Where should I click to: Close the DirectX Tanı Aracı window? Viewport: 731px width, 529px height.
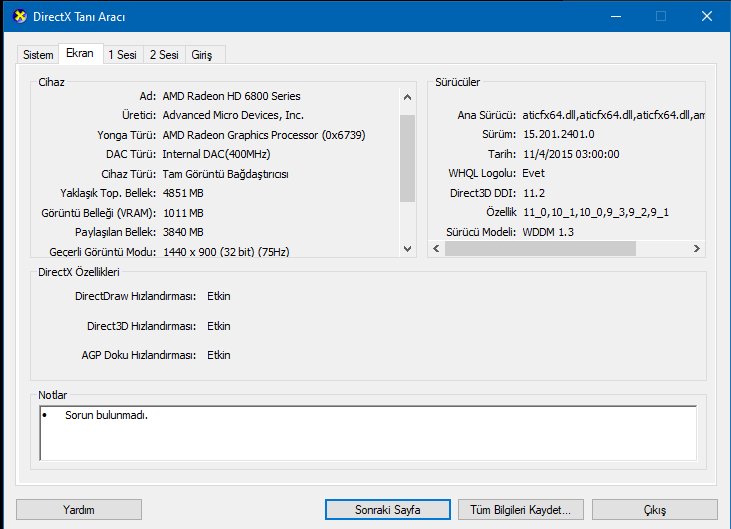(707, 16)
